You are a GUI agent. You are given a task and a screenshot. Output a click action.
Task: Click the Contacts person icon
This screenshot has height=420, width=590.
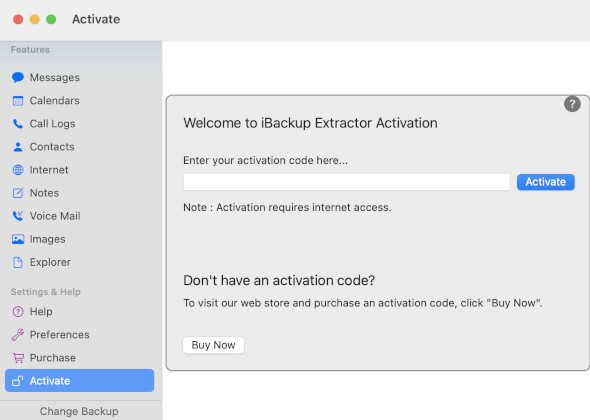pyautogui.click(x=18, y=147)
